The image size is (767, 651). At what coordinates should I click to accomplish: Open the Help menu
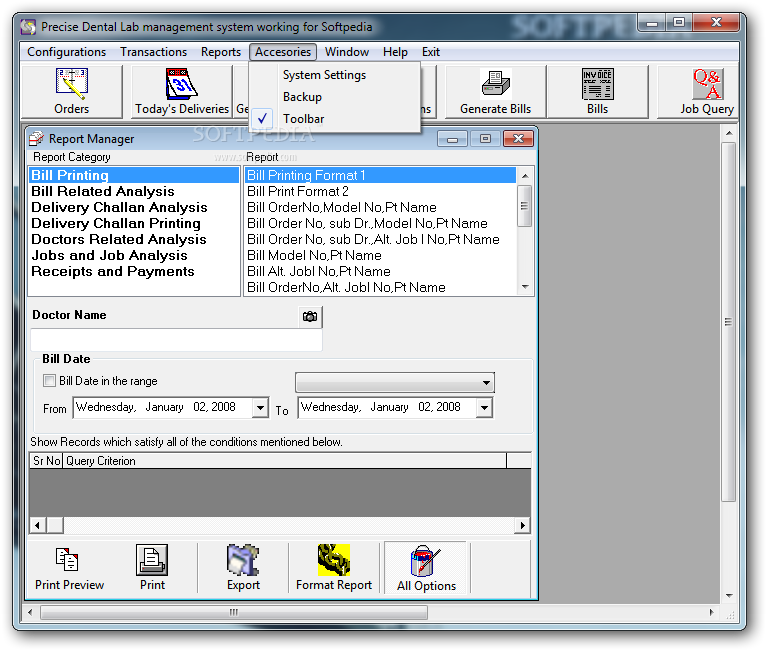[395, 52]
